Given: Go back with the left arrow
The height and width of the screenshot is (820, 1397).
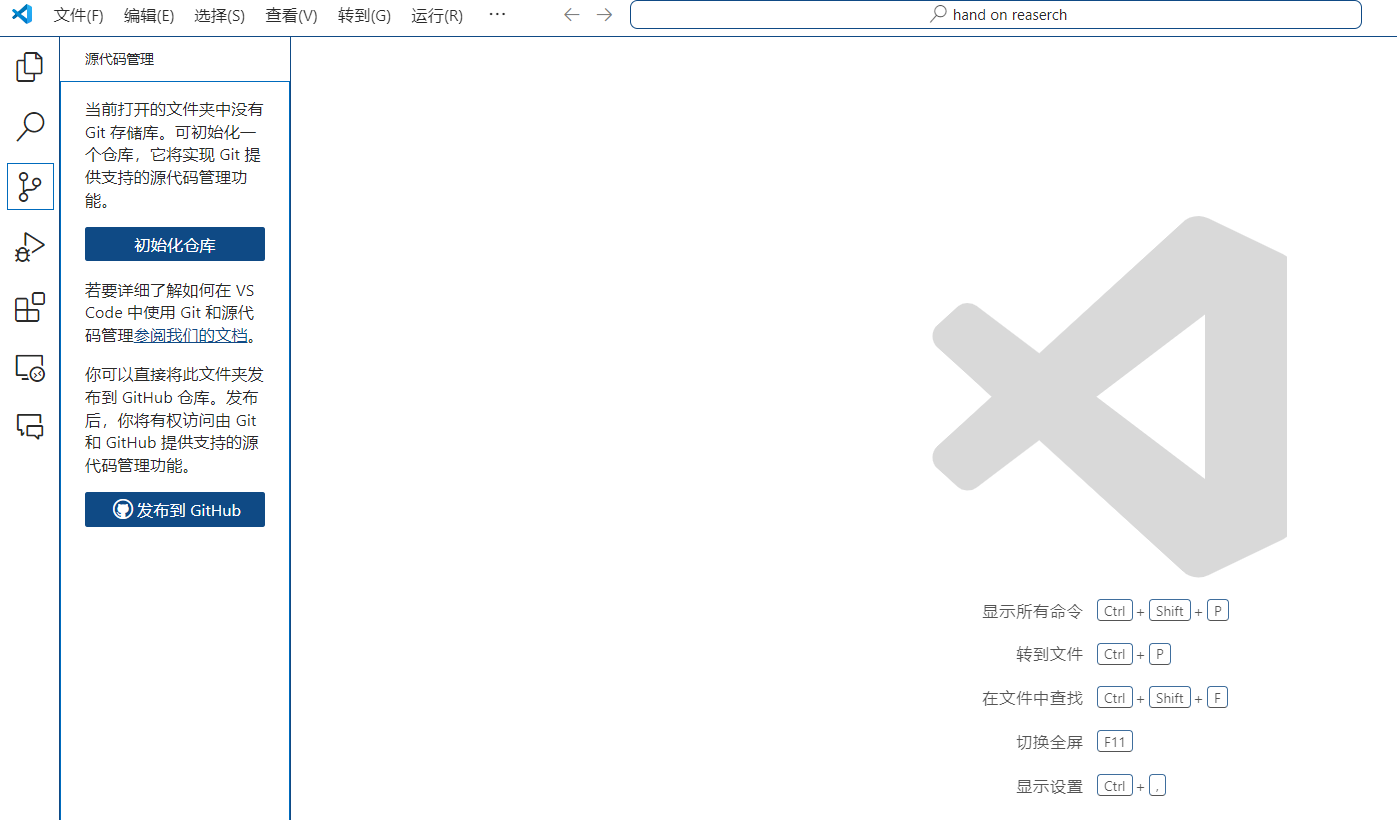Looking at the screenshot, I should tap(571, 15).
